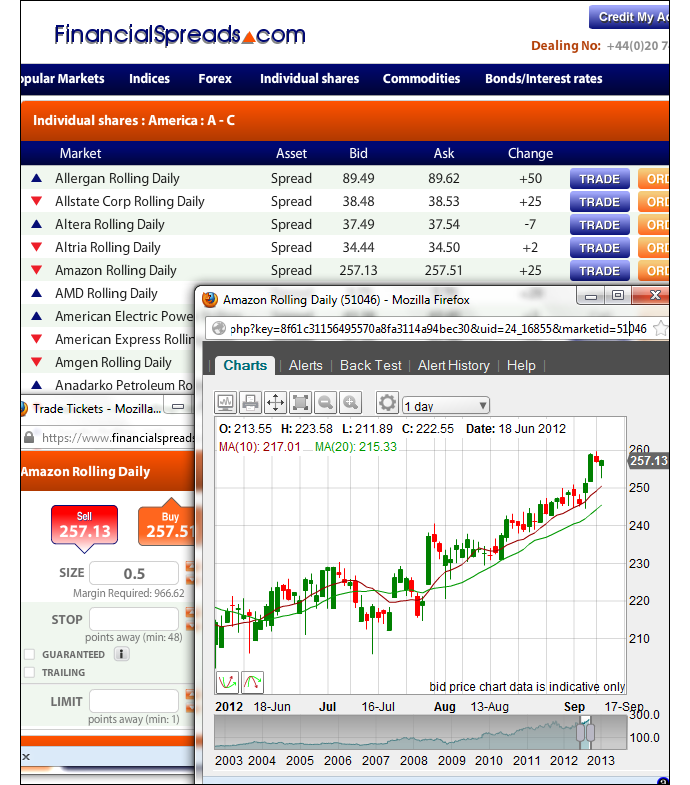This screenshot has width=690, height=785.
Task: Click the Amazon bid price 257.13 in table
Action: click(358, 270)
